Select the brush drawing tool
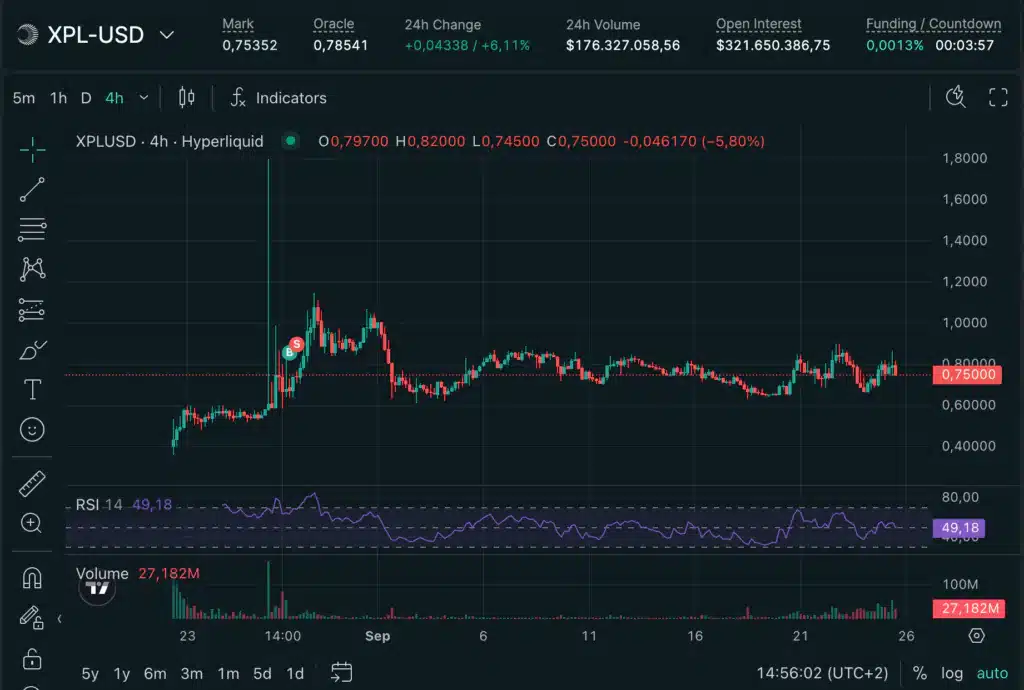This screenshot has width=1024, height=690. pos(32,350)
